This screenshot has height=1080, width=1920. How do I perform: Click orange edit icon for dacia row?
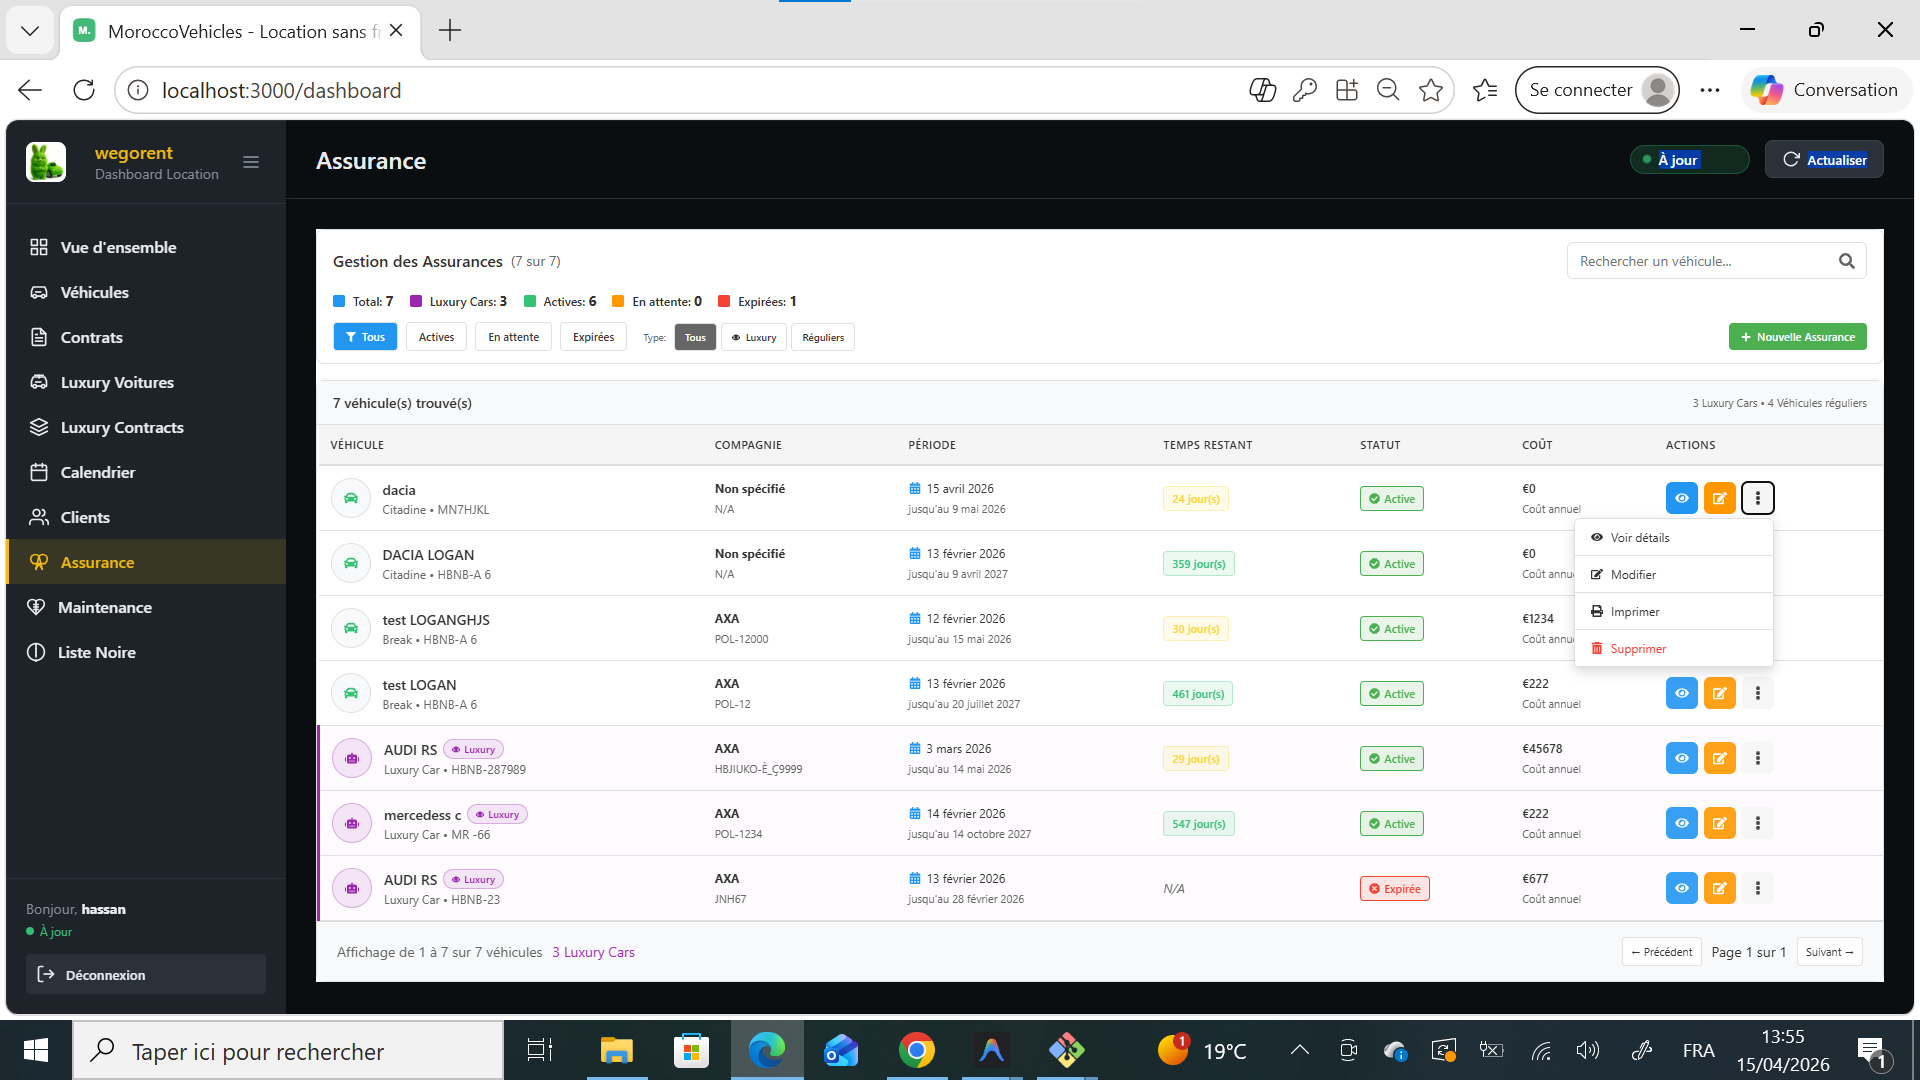pyautogui.click(x=1719, y=498)
